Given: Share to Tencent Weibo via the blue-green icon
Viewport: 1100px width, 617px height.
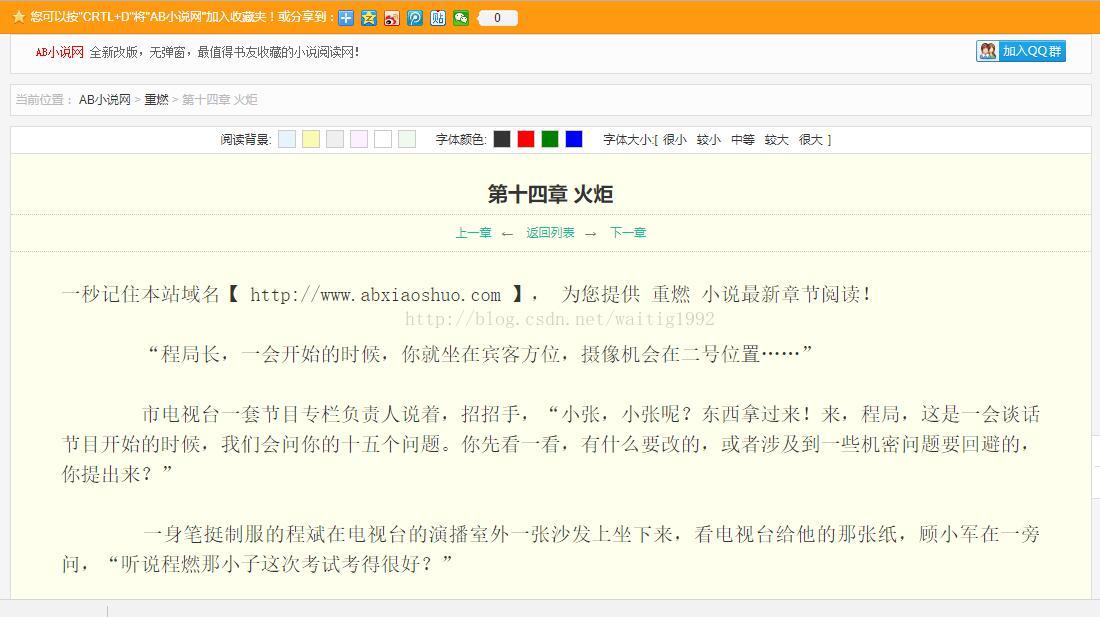Looking at the screenshot, I should 415,18.
